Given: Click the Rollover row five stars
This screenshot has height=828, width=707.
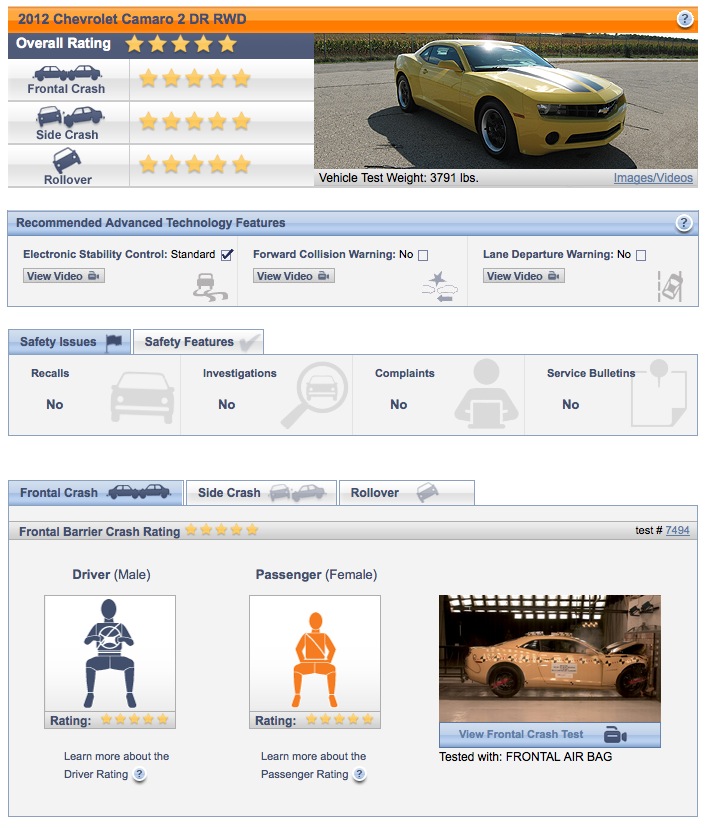Looking at the screenshot, I should 194,164.
